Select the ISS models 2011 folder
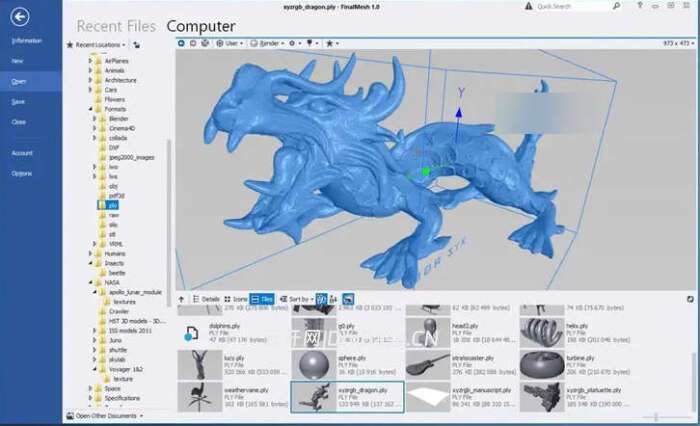The image size is (700, 426). point(129,330)
